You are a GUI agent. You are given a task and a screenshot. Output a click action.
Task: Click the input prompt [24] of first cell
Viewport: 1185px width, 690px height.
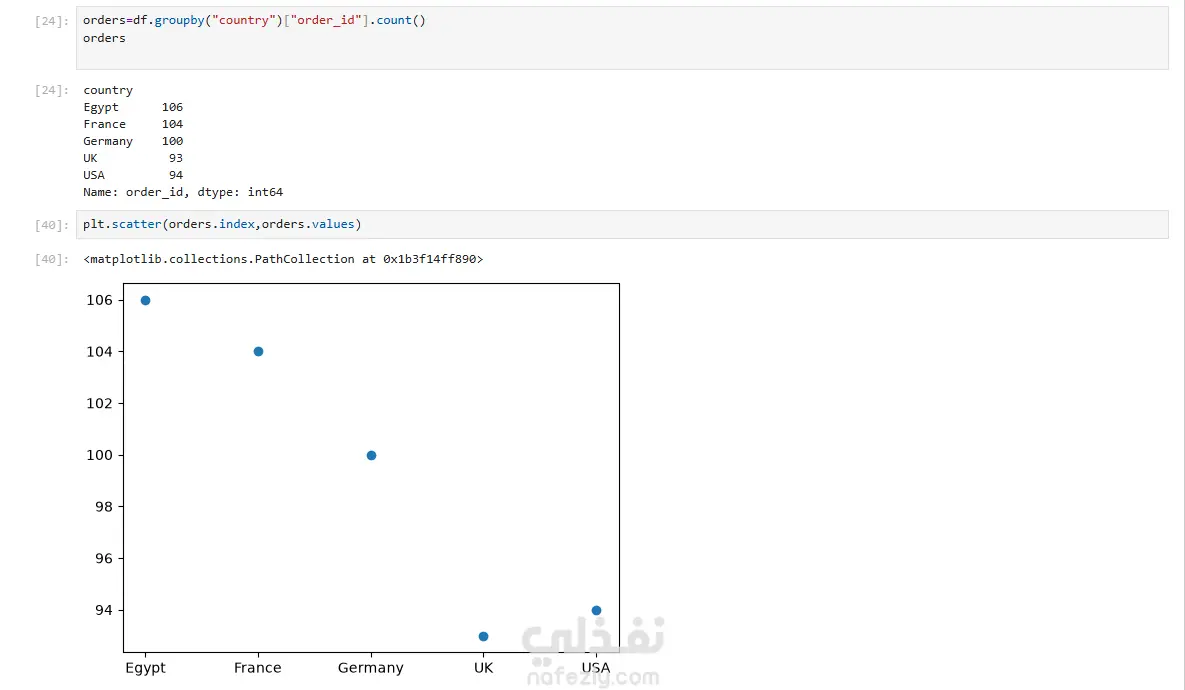coord(52,21)
